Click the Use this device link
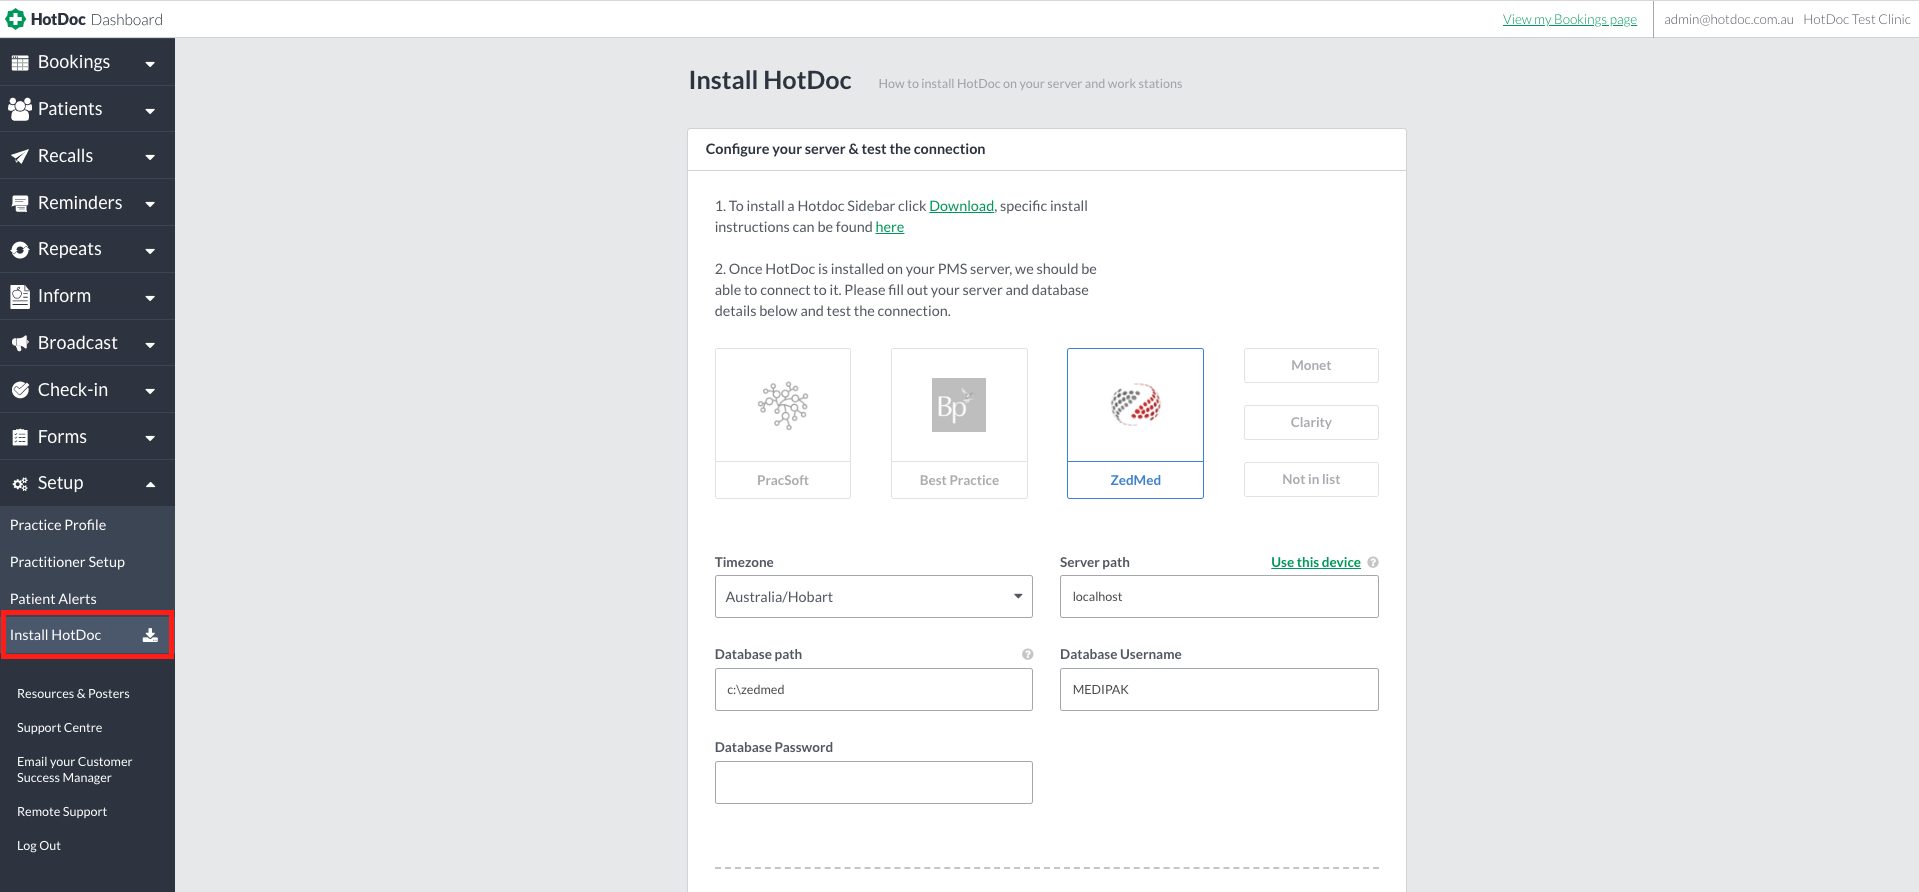The height and width of the screenshot is (892, 1919). (x=1316, y=562)
